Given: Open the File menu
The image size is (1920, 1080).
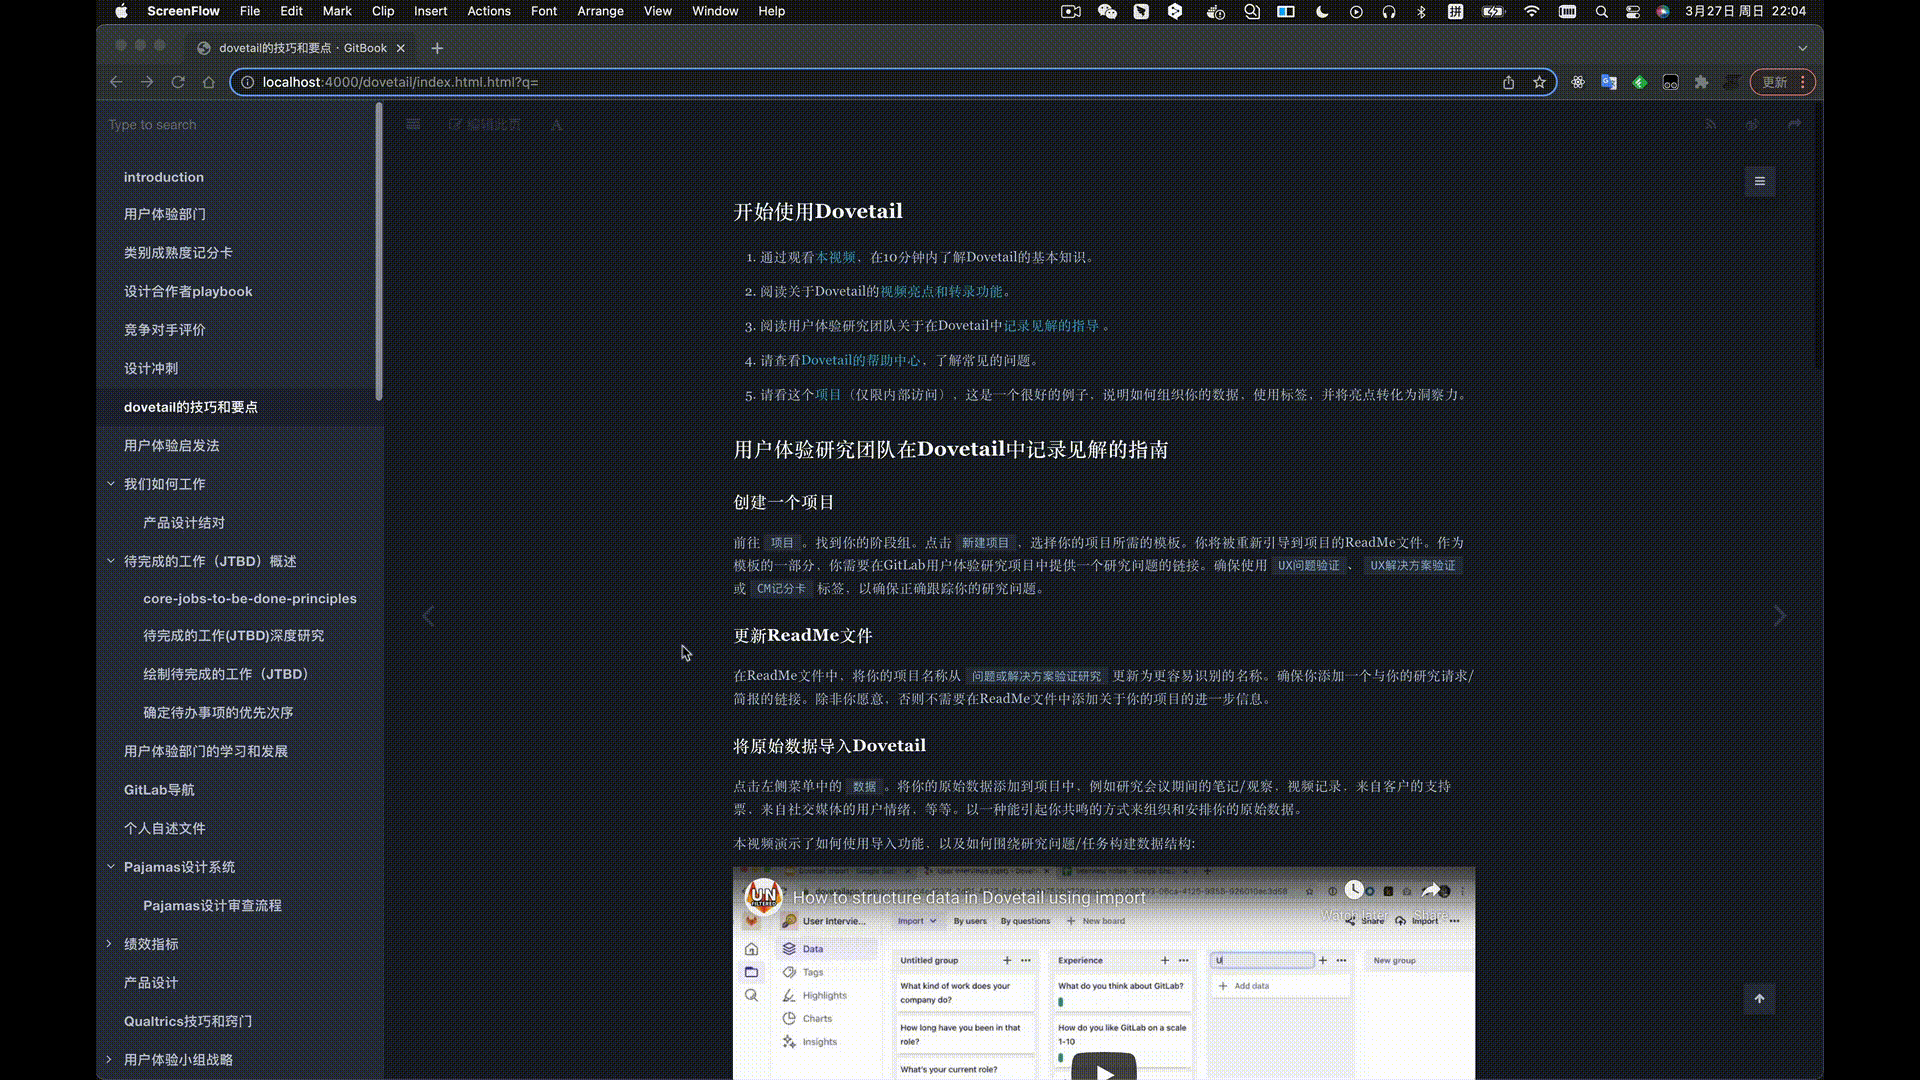Looking at the screenshot, I should tap(250, 11).
